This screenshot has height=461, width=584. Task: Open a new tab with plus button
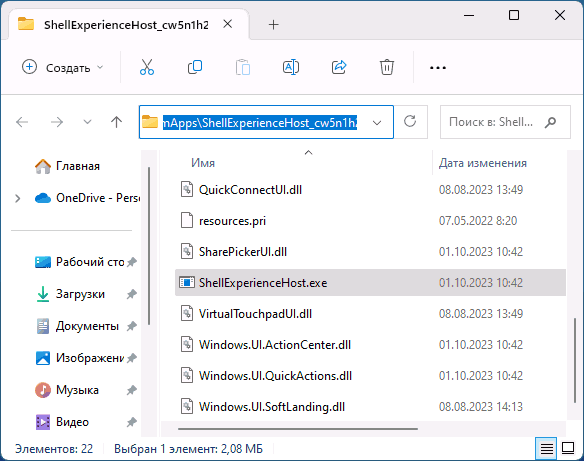273,25
